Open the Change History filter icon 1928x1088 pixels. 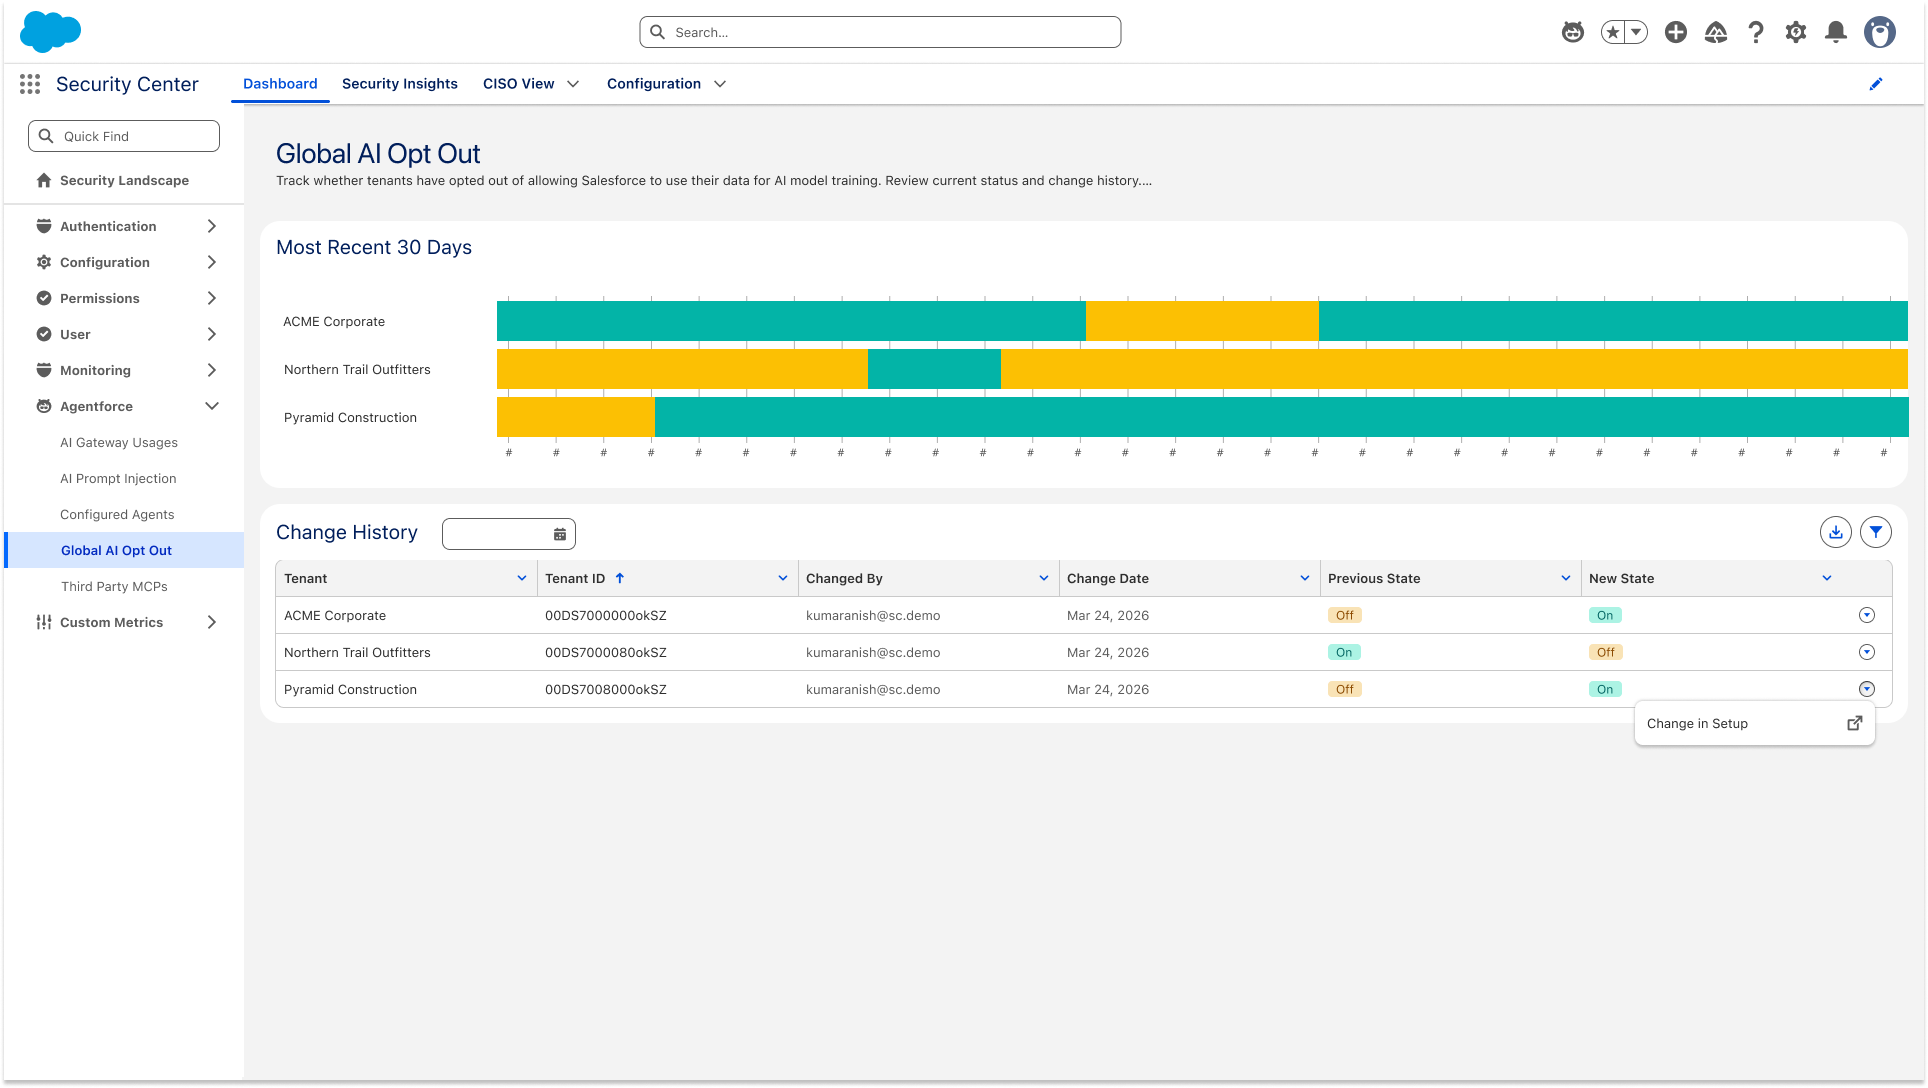[x=1876, y=533]
